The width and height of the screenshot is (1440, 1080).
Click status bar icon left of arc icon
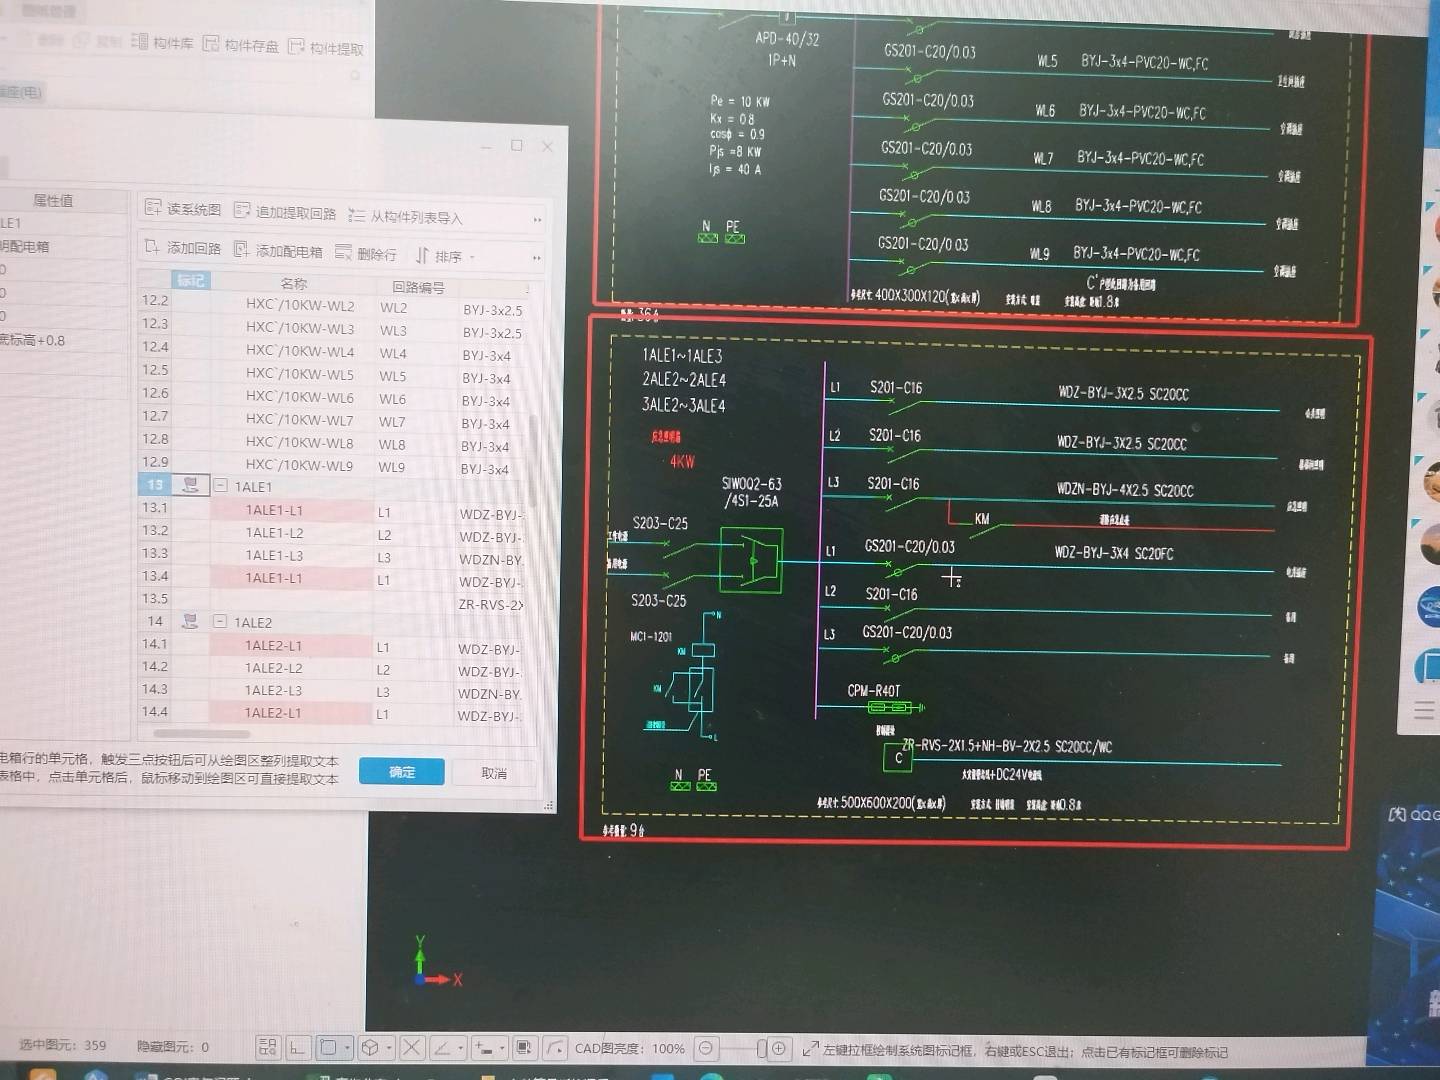525,1048
